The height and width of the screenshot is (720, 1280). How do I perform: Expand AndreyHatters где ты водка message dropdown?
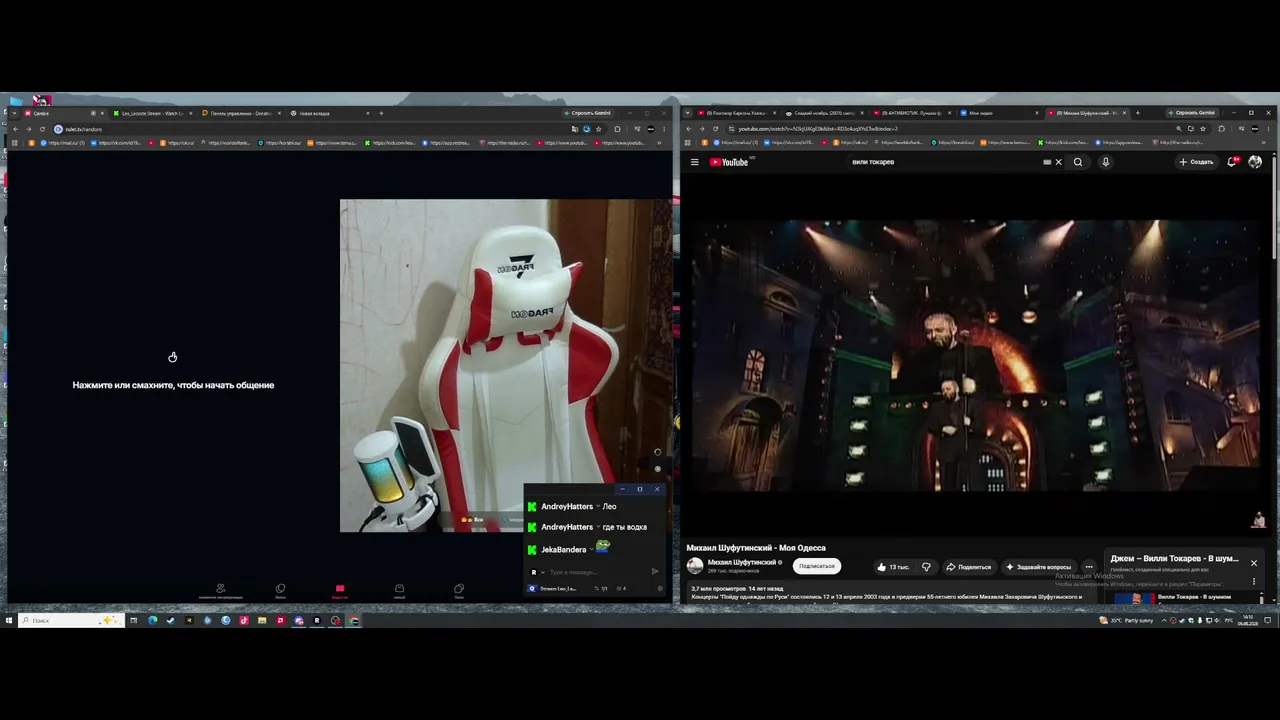[598, 527]
